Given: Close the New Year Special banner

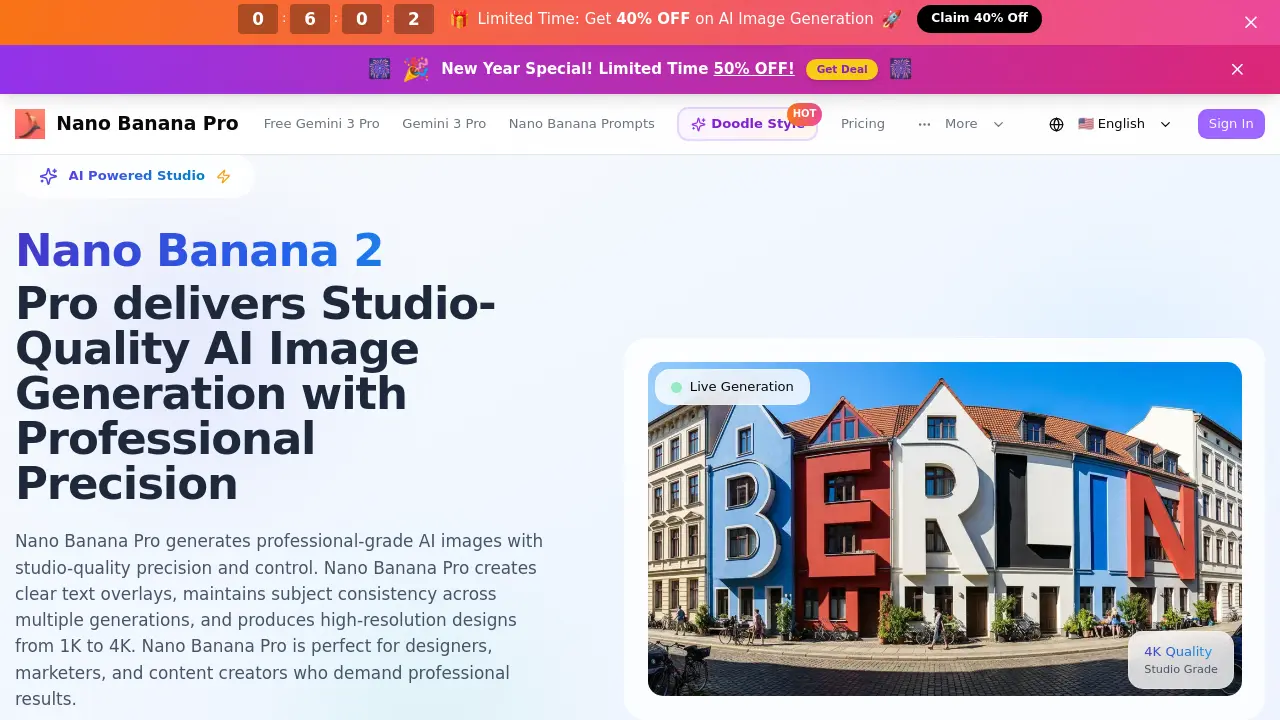Looking at the screenshot, I should (1237, 69).
